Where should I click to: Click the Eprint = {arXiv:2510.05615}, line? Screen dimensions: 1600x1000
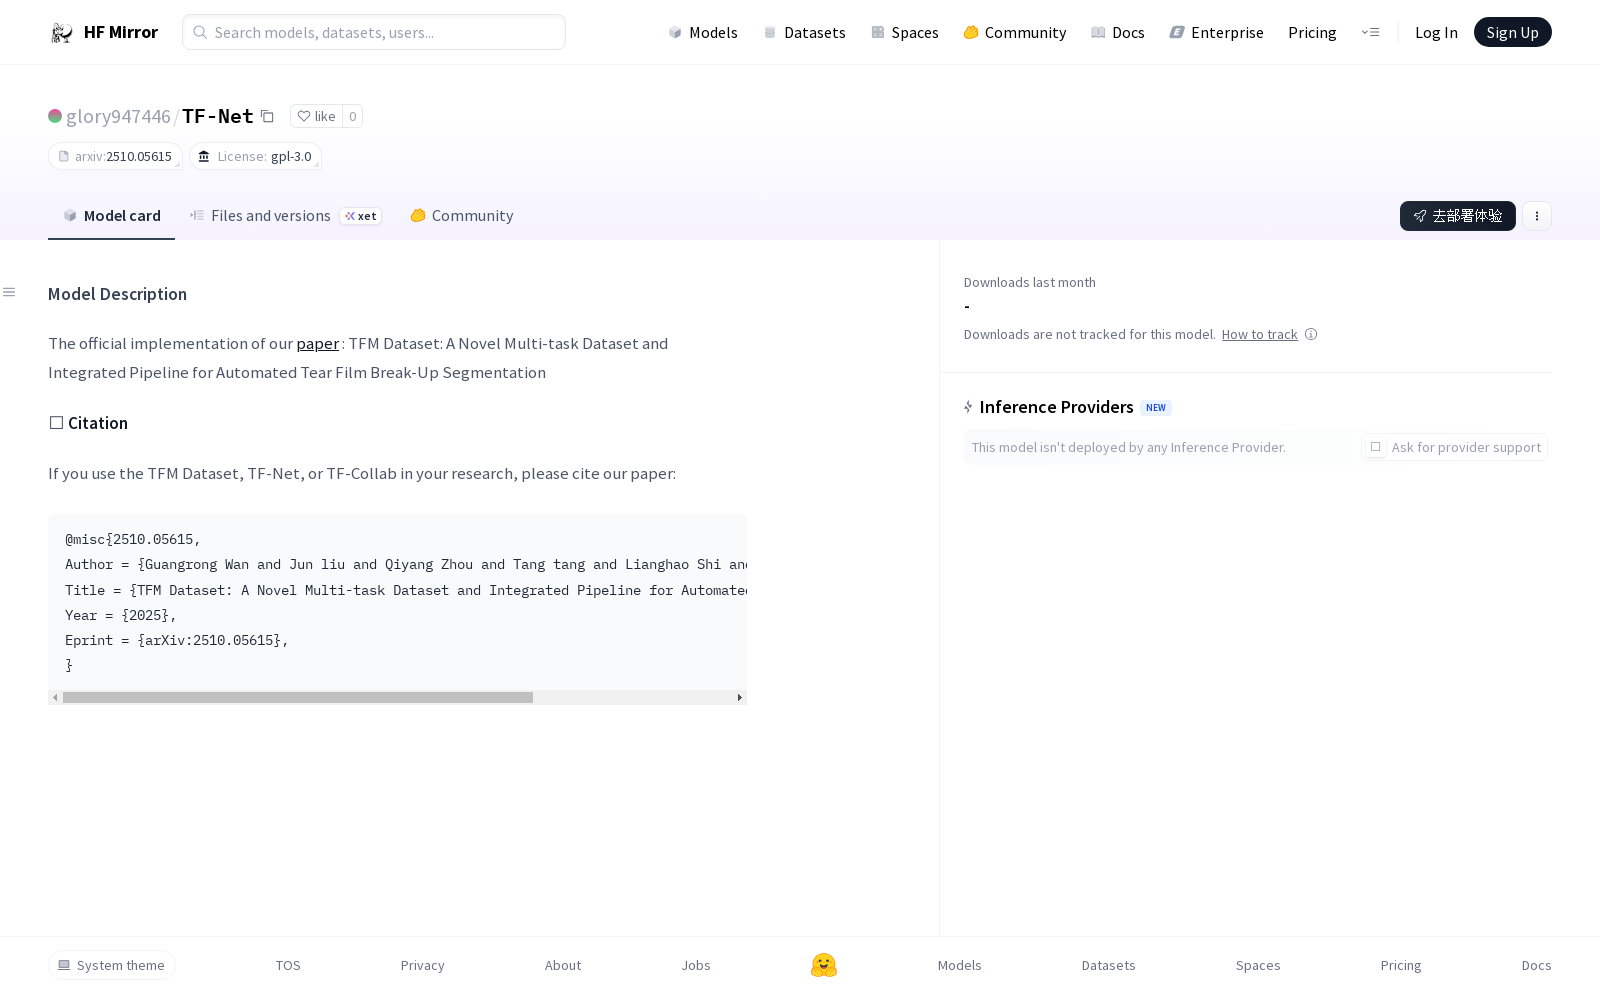pyautogui.click(x=177, y=640)
